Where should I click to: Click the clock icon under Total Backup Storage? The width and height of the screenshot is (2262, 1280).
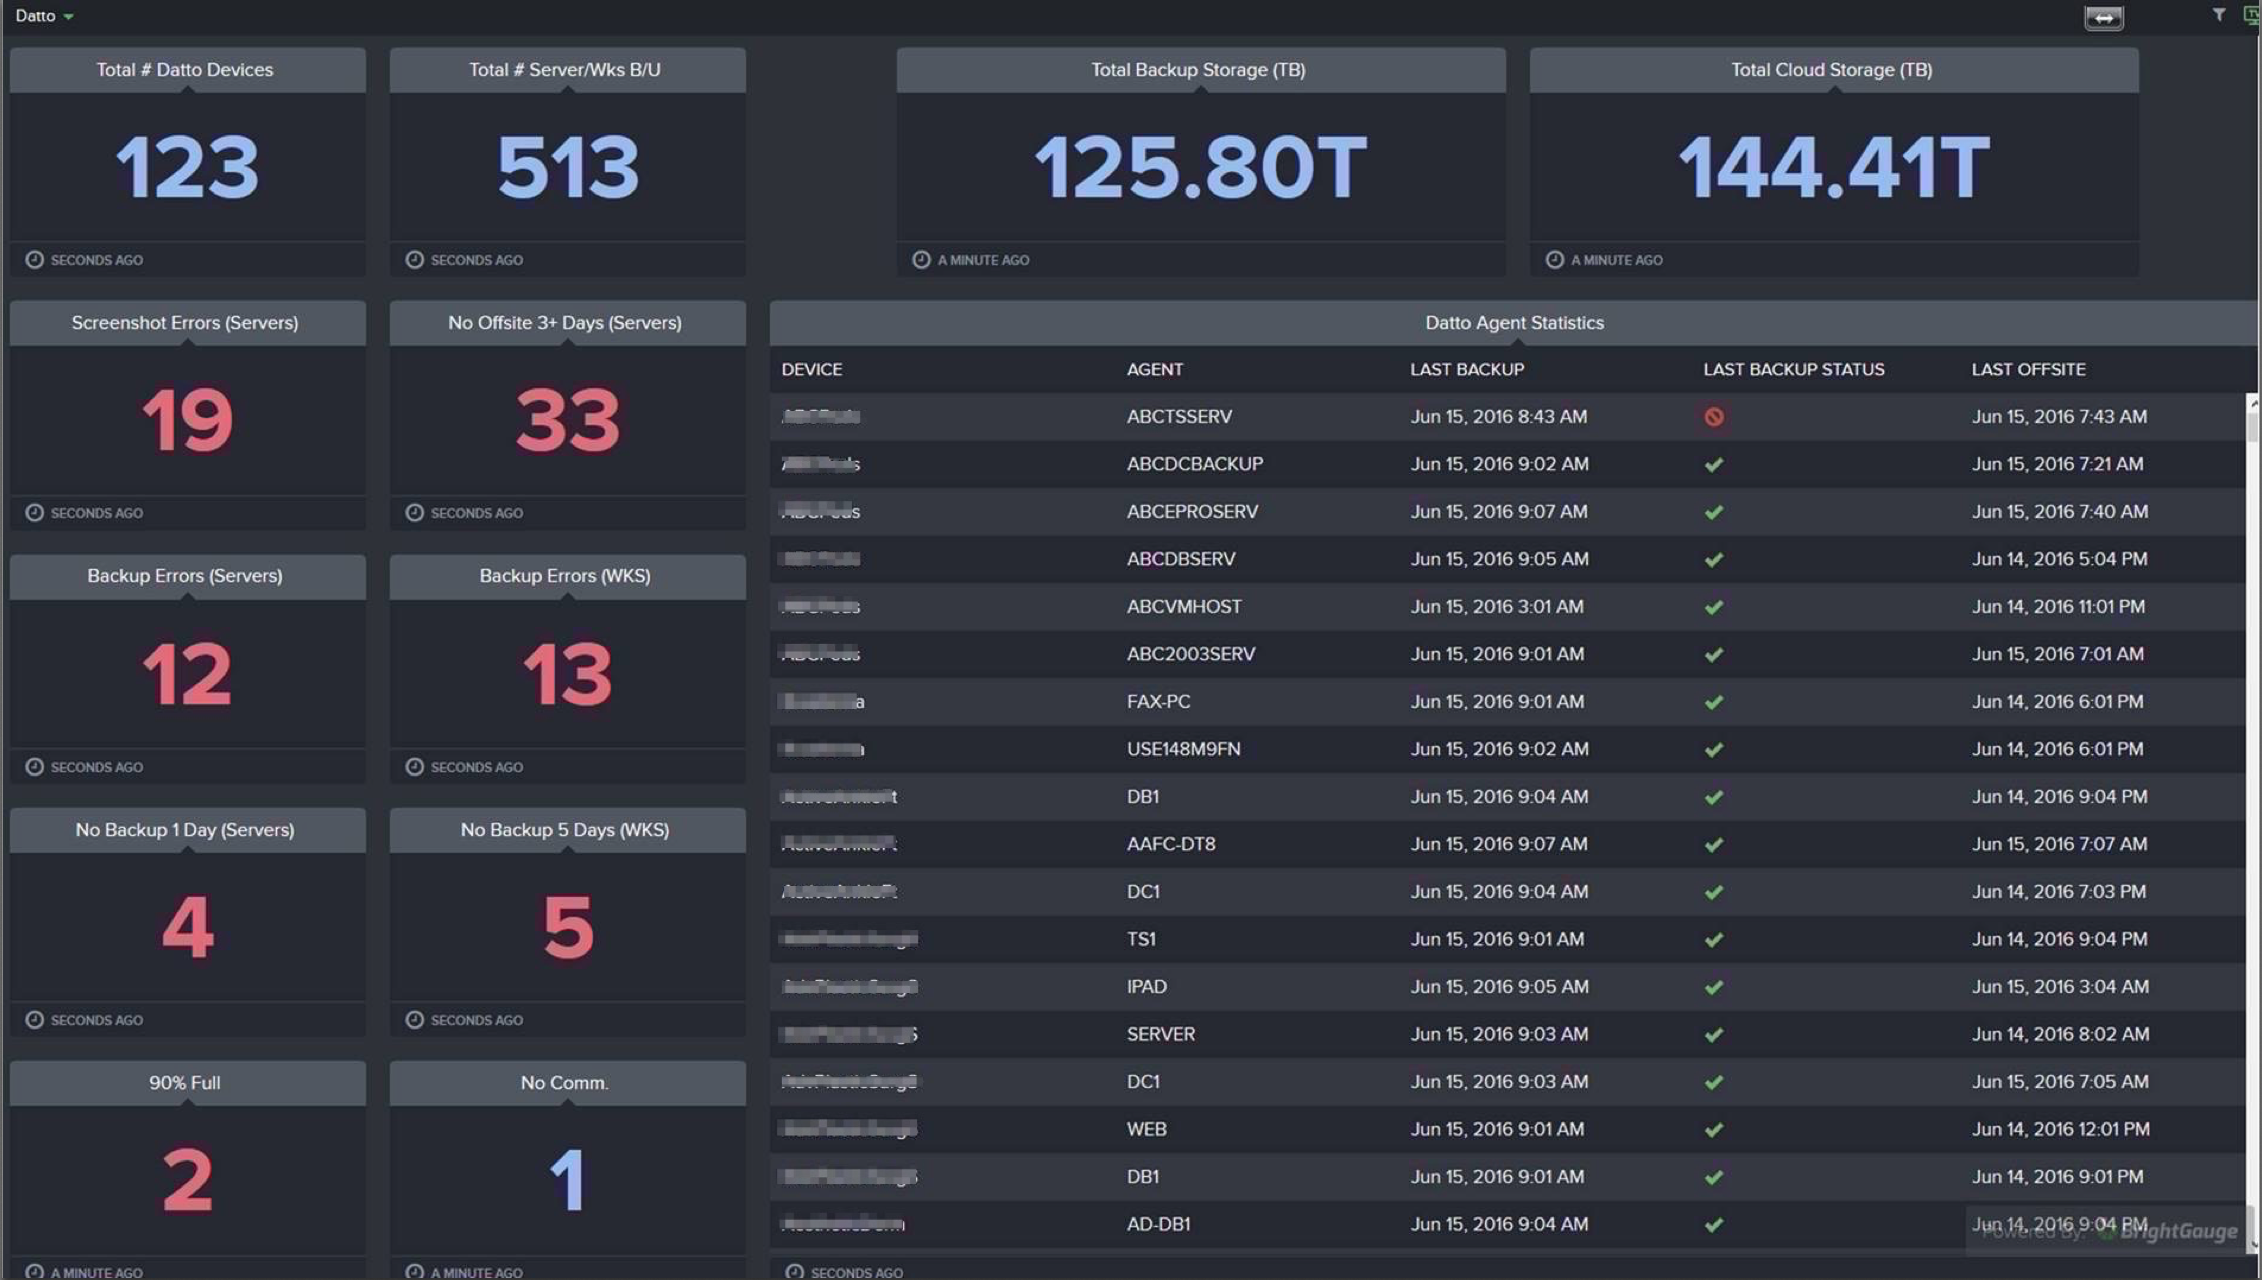921,260
